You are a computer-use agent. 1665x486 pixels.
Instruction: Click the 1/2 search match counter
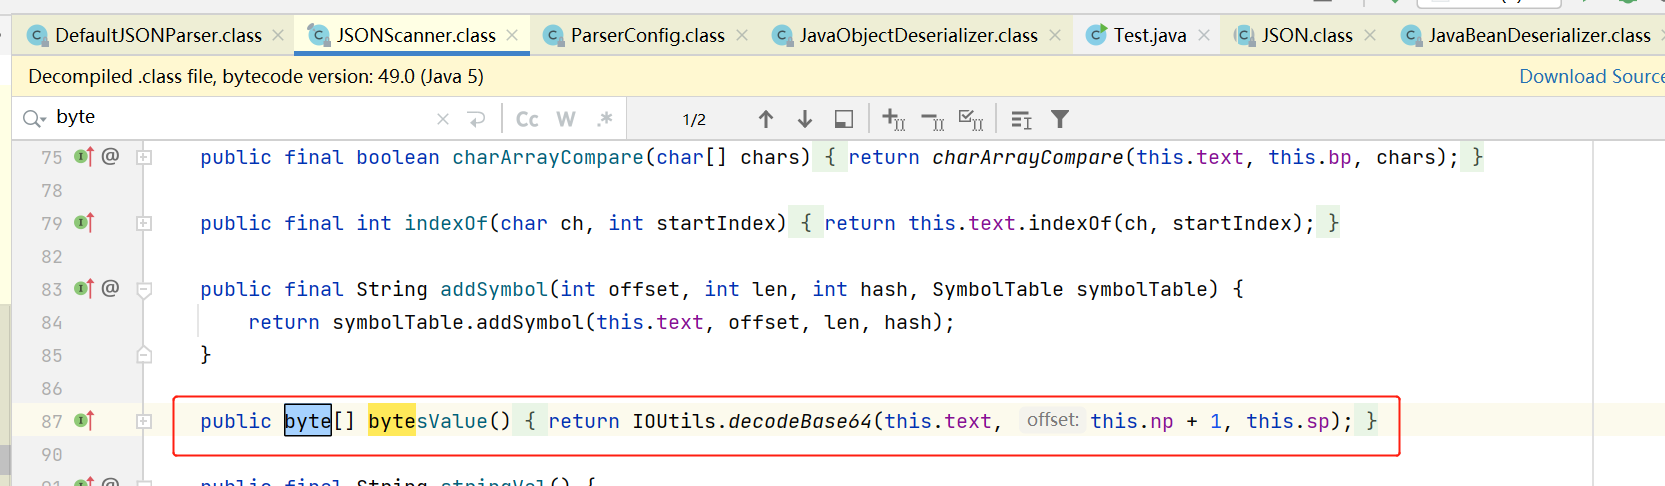point(694,120)
